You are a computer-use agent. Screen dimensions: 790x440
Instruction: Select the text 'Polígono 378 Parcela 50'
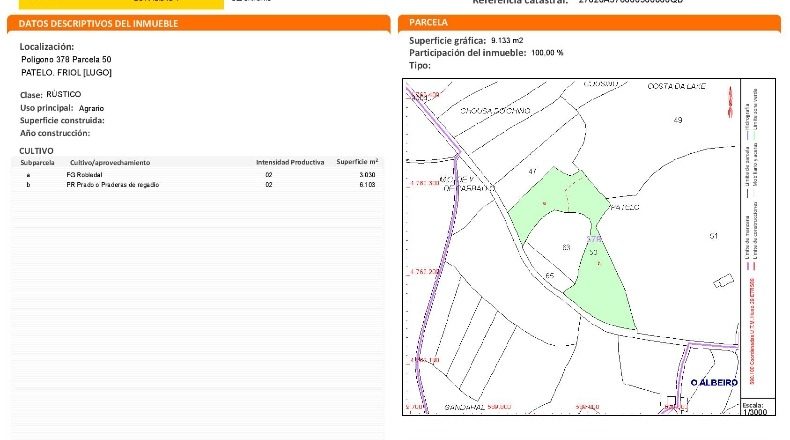[x=66, y=59]
